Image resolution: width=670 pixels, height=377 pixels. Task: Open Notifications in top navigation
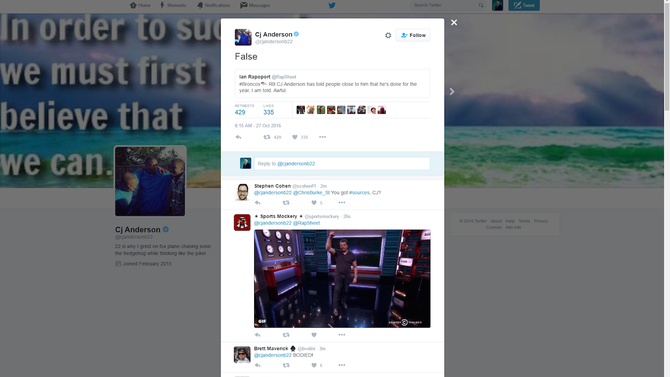tap(213, 5)
